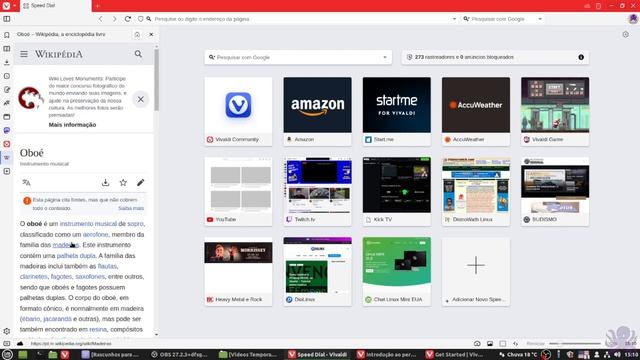The width and height of the screenshot is (640, 360).
Task: Open the Vivaldi web panel icon
Action: 7,144
